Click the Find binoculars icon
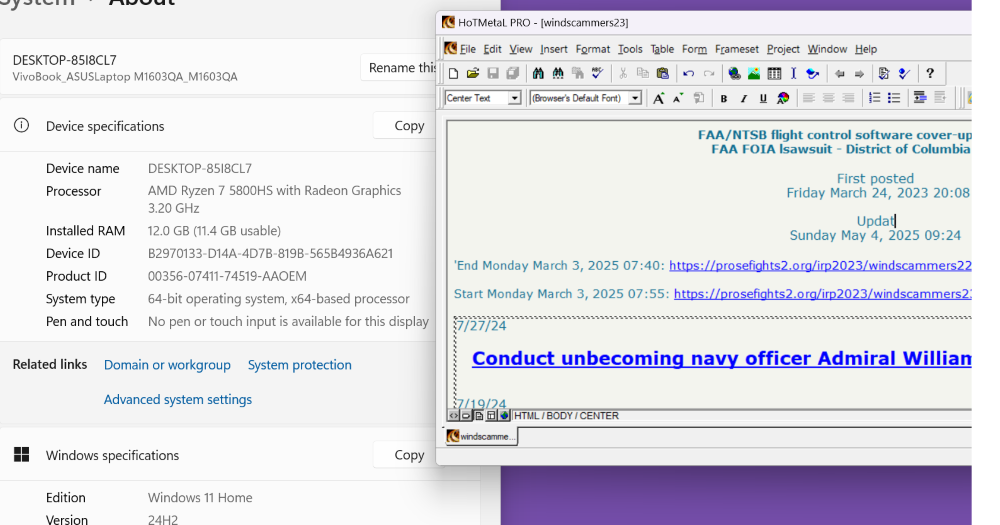Image resolution: width=1000 pixels, height=525 pixels. pyautogui.click(x=538, y=73)
